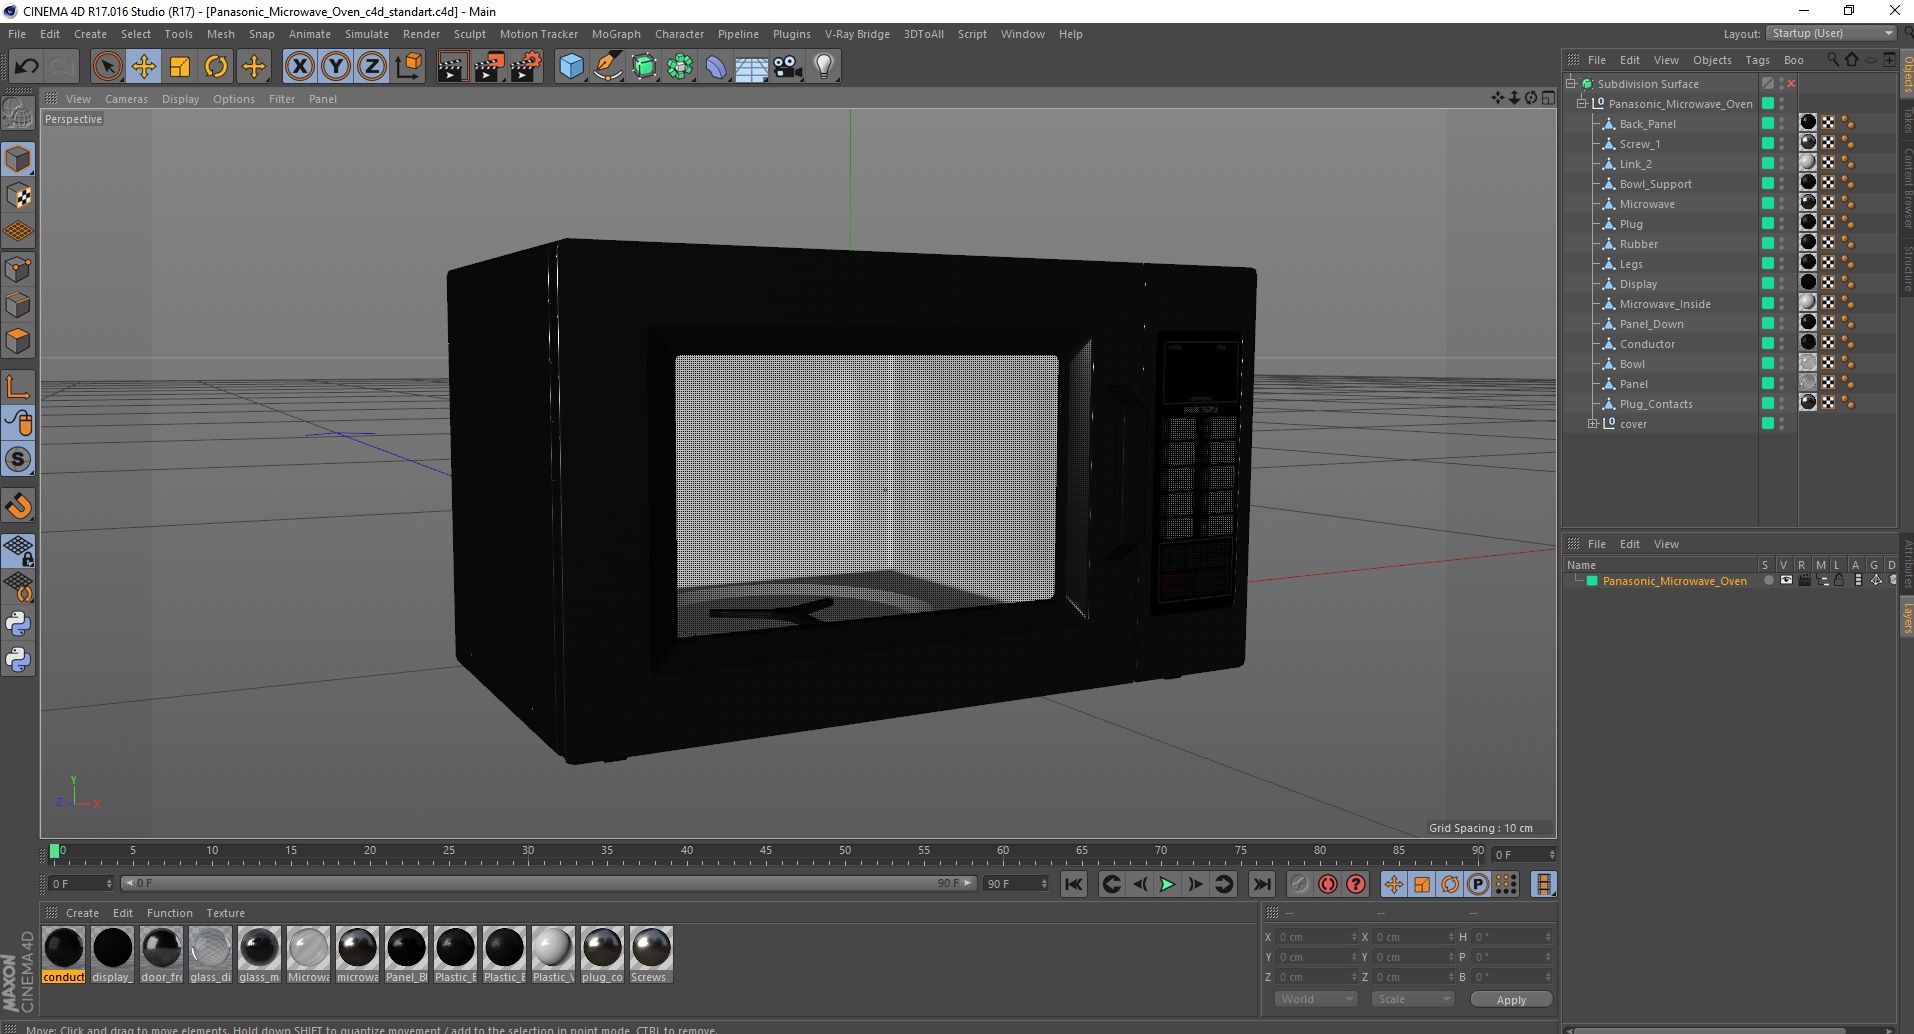Collapse Subdivision Surface tree node

tap(1571, 84)
